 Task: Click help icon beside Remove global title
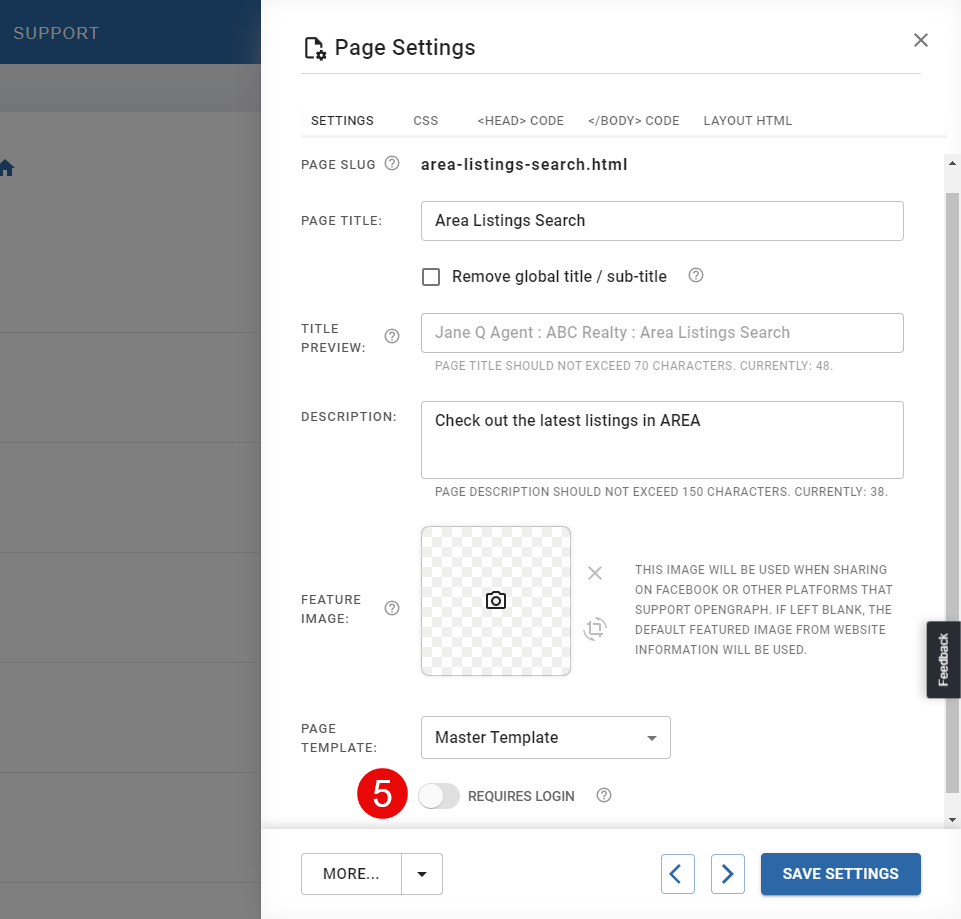[x=696, y=275]
